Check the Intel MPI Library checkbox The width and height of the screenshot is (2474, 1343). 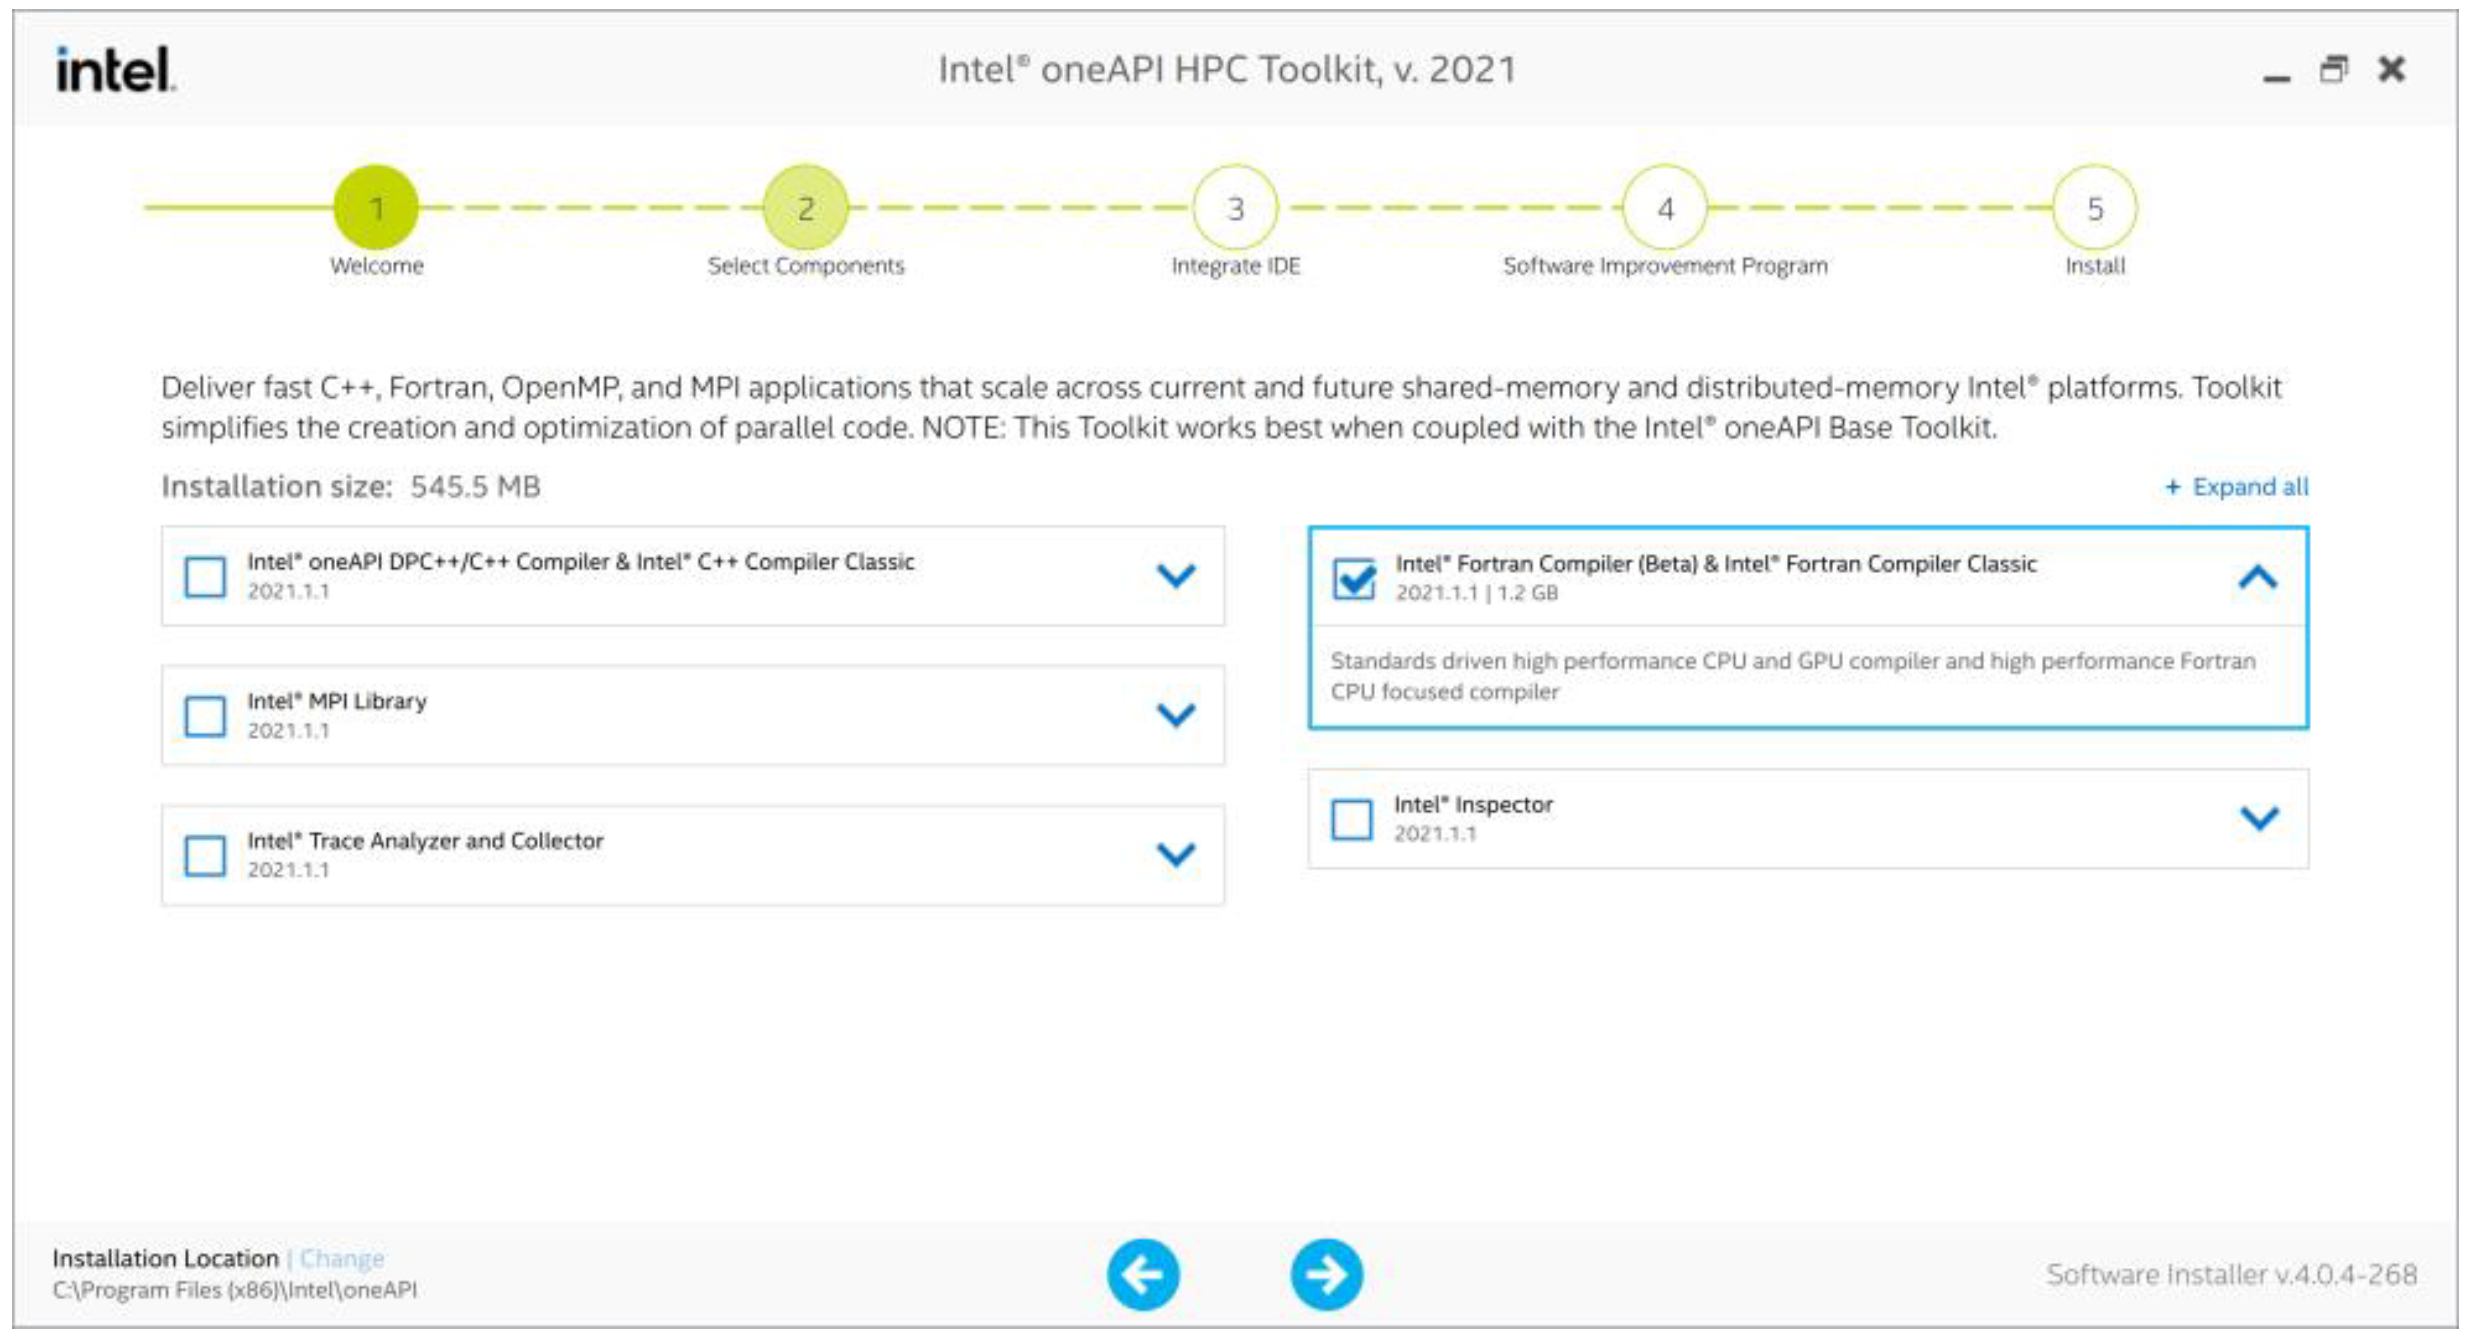pos(205,716)
